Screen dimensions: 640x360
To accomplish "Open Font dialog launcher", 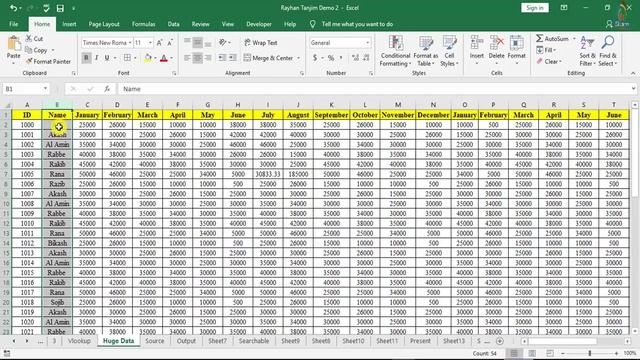I will (x=174, y=73).
